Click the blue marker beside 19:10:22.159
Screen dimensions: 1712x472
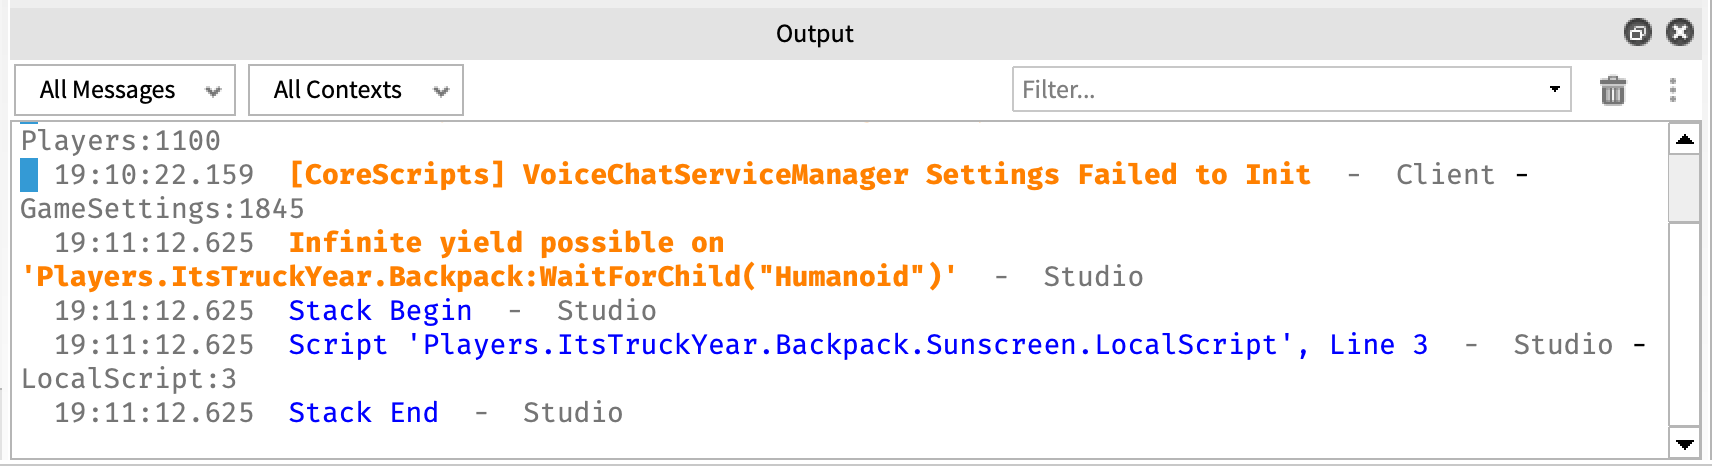[x=29, y=175]
